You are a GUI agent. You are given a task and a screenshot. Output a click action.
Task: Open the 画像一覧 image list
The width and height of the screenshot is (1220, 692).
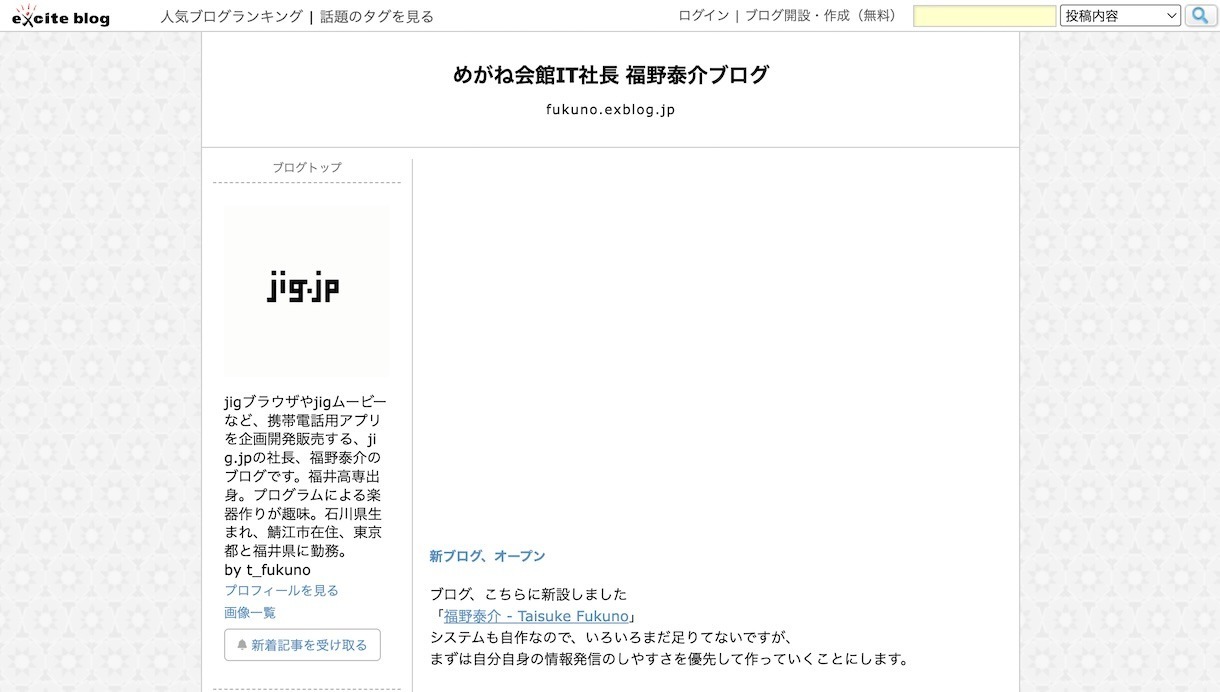pyautogui.click(x=250, y=612)
